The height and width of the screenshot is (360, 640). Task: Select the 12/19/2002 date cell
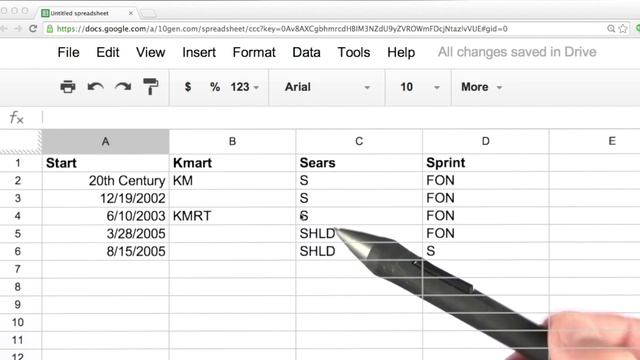105,198
